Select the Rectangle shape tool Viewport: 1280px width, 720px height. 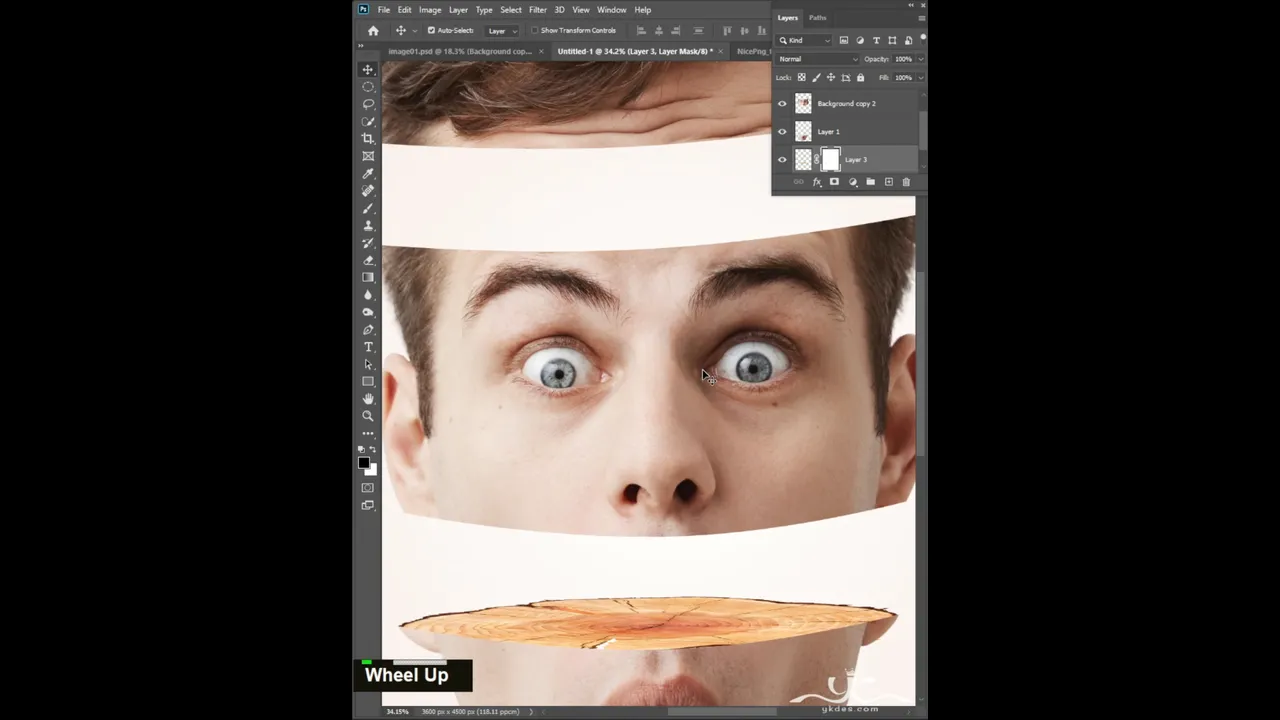point(368,381)
